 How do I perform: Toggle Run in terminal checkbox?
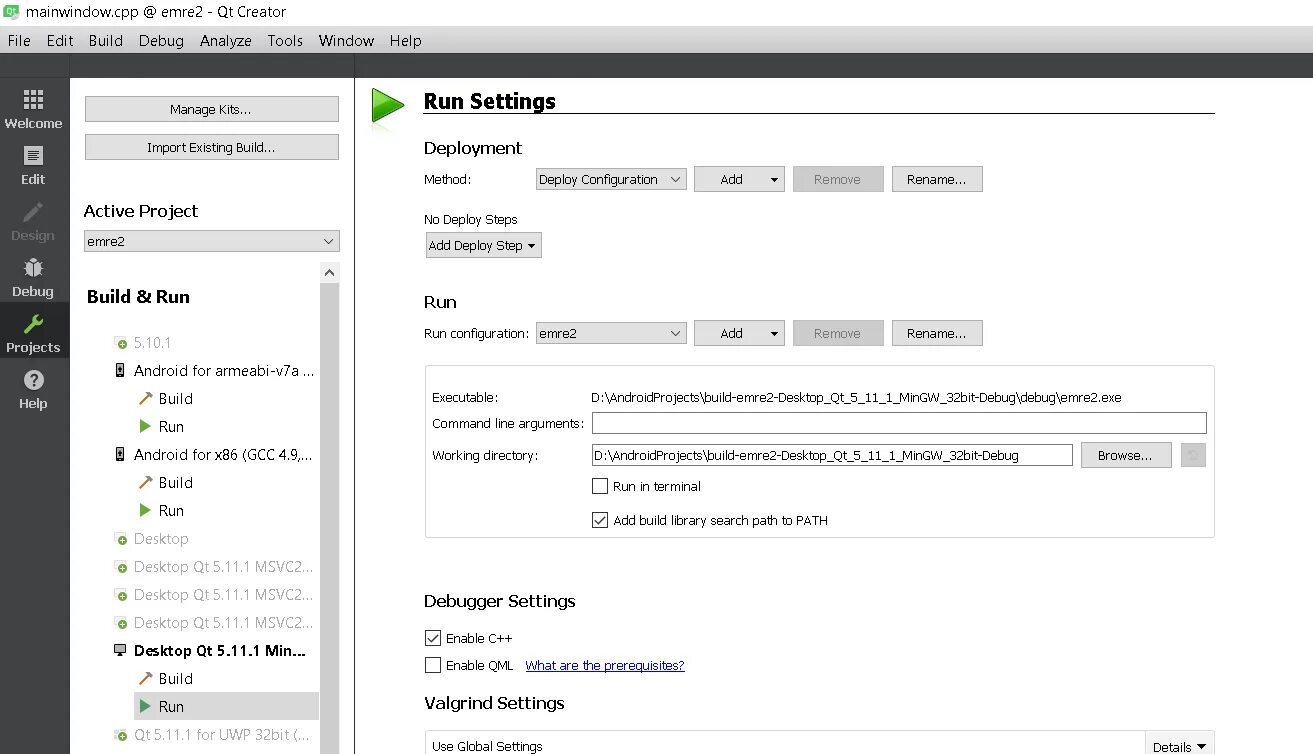[x=600, y=486]
